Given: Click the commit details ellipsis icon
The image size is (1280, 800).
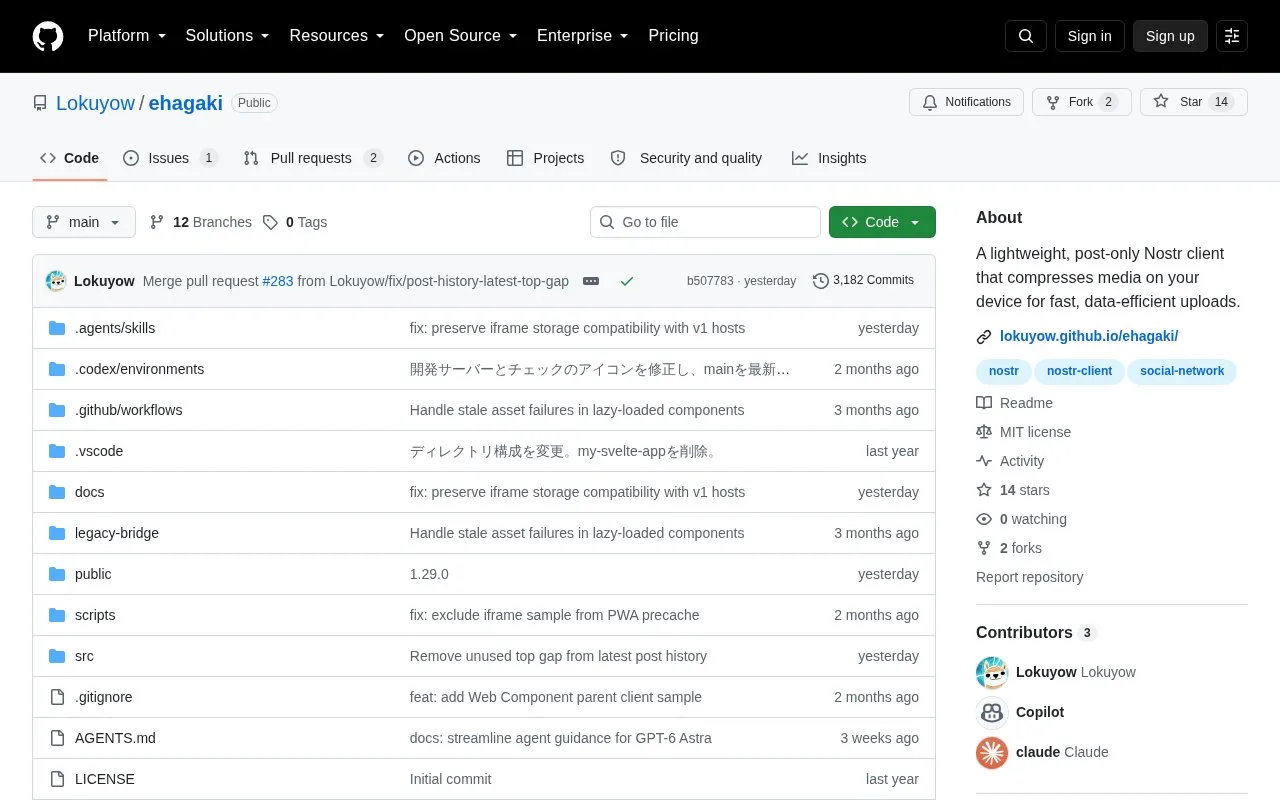Looking at the screenshot, I should pos(591,281).
